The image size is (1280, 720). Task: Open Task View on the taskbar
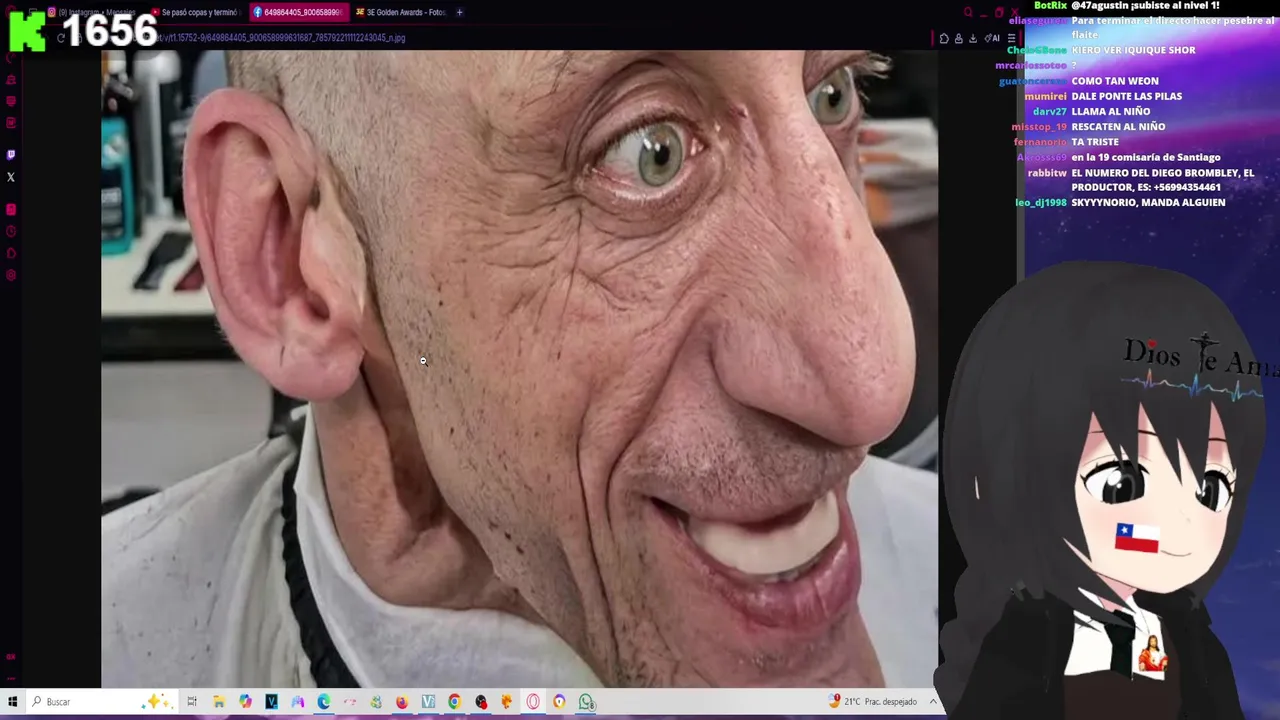tap(192, 702)
